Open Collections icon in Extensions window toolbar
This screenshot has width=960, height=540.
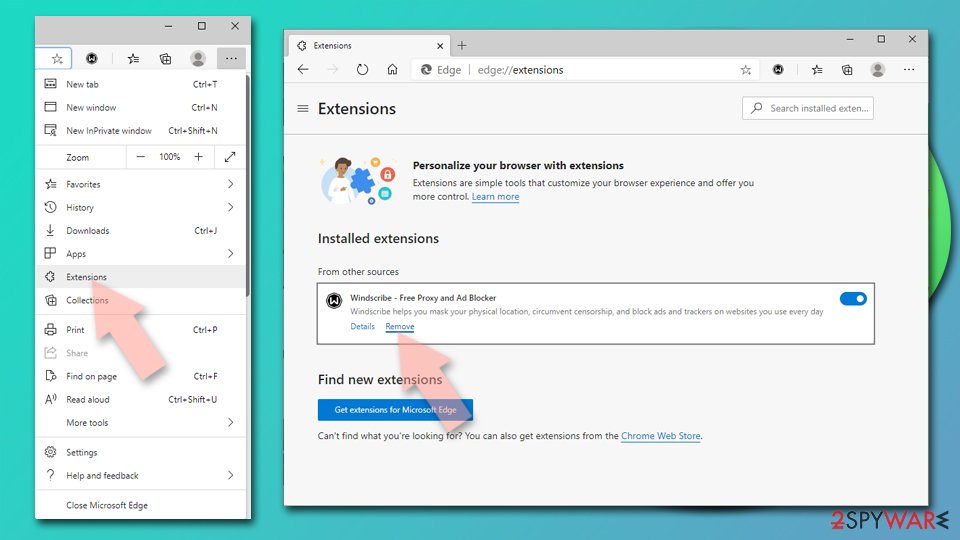(847, 70)
